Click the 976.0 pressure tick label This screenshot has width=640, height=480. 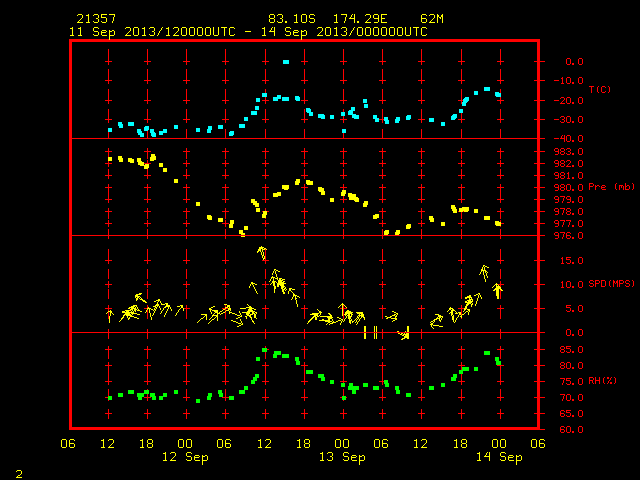click(568, 236)
